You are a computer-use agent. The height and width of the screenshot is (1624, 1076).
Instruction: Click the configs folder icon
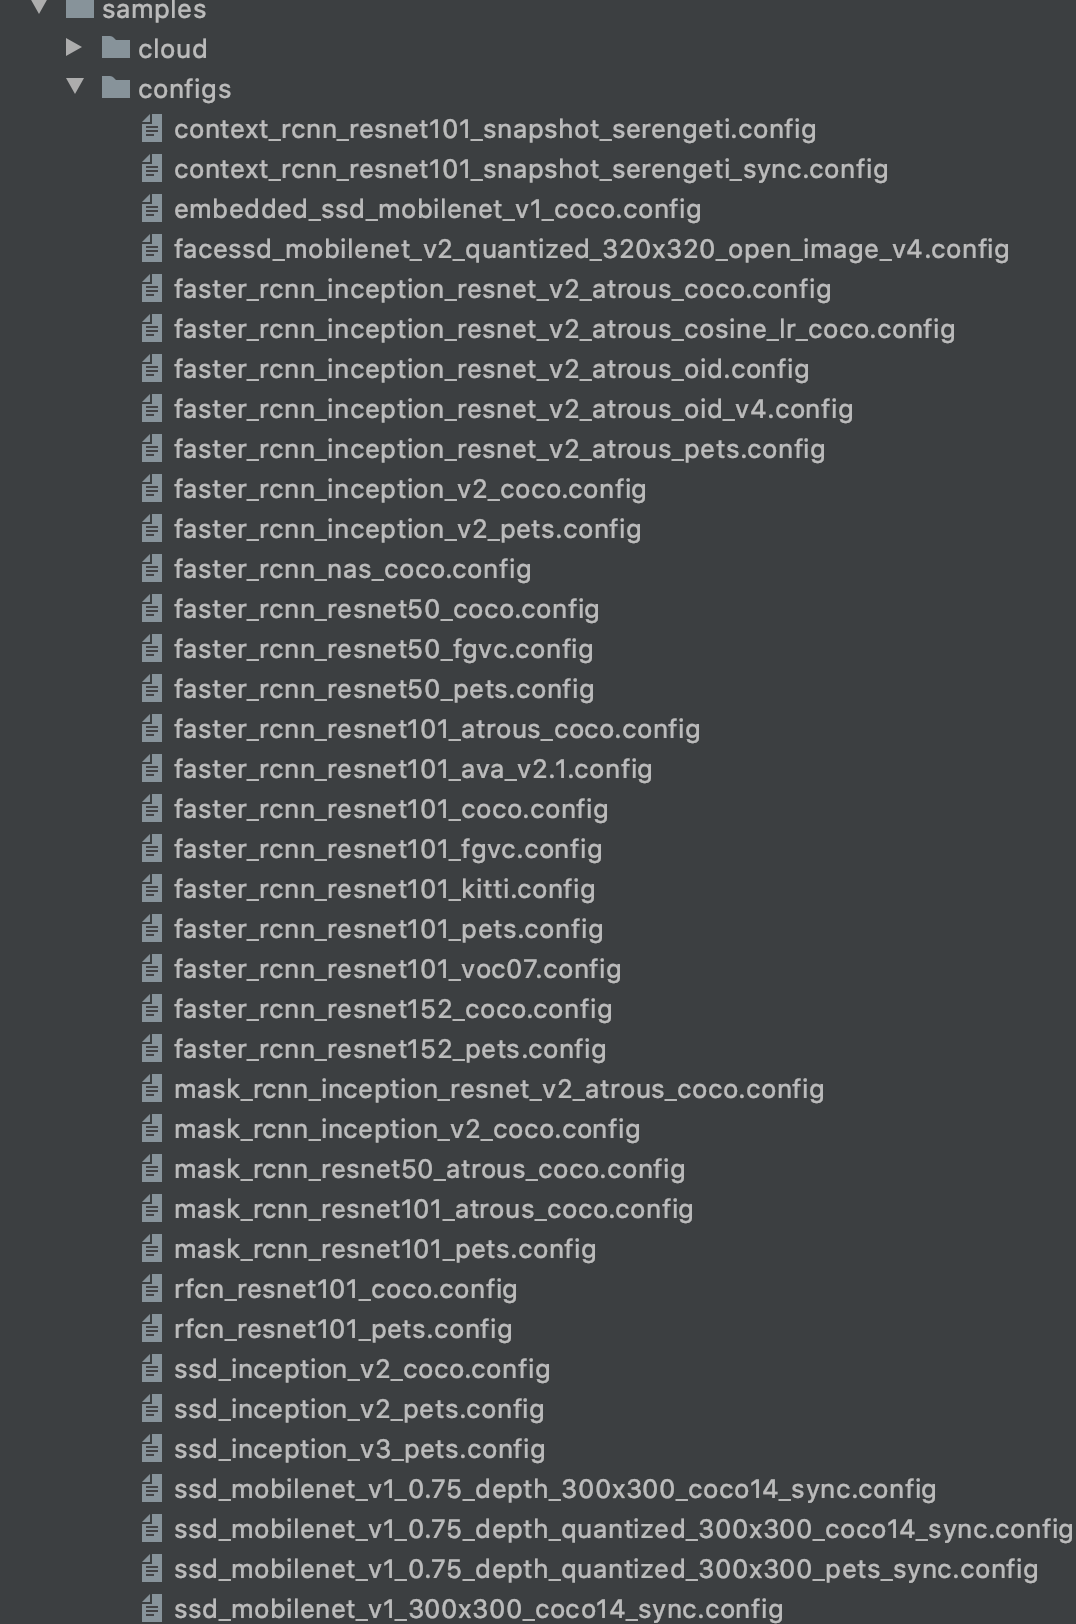tap(116, 88)
